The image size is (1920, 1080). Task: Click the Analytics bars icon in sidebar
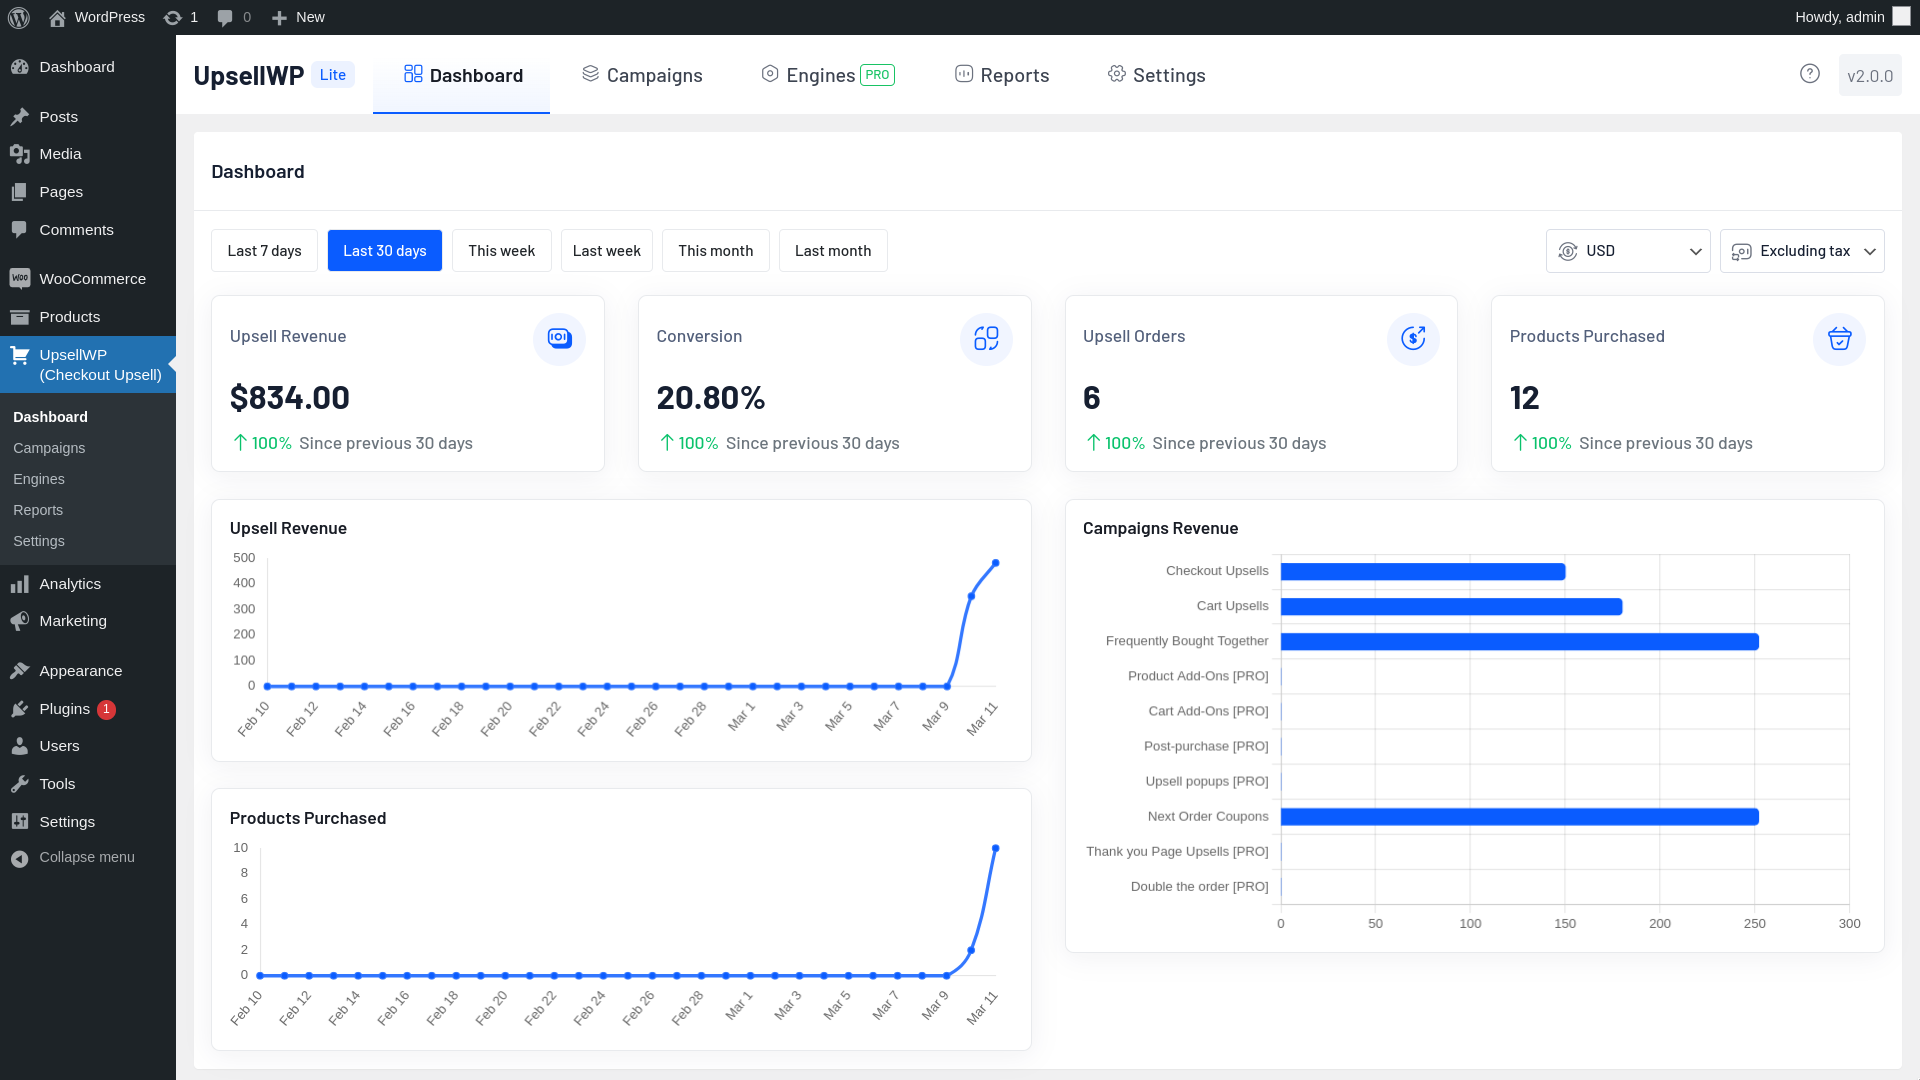(x=20, y=584)
